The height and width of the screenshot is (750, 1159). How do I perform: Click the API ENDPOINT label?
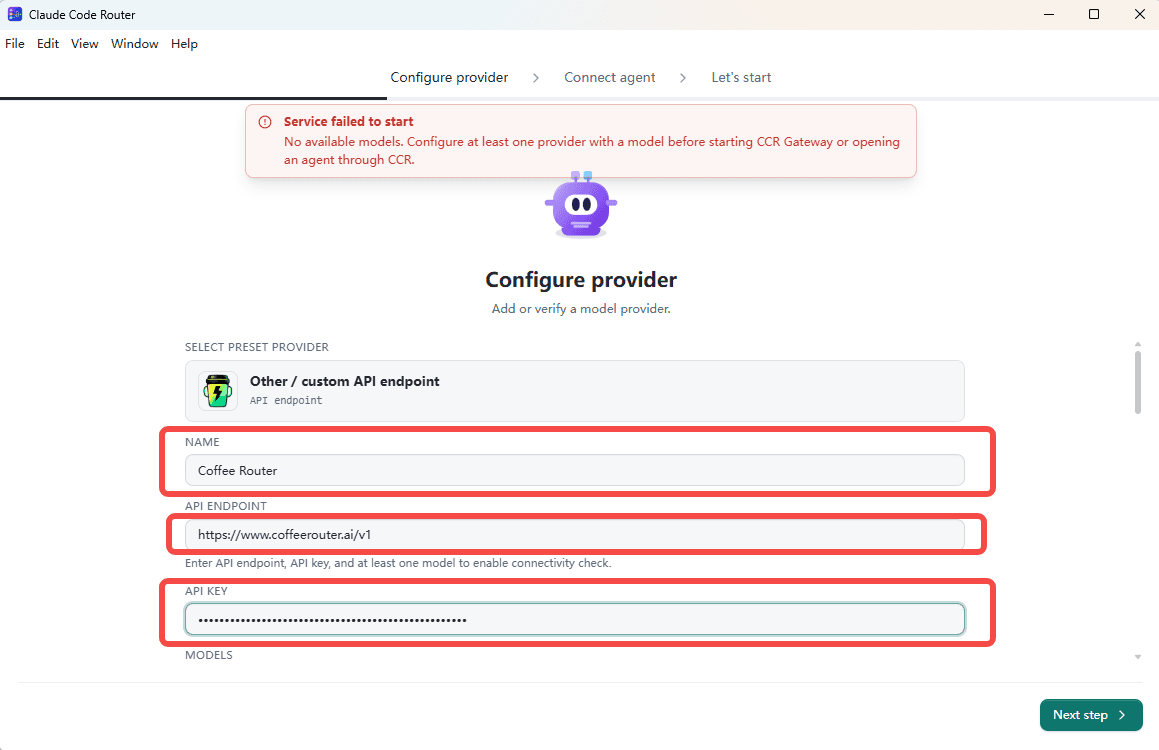click(225, 506)
